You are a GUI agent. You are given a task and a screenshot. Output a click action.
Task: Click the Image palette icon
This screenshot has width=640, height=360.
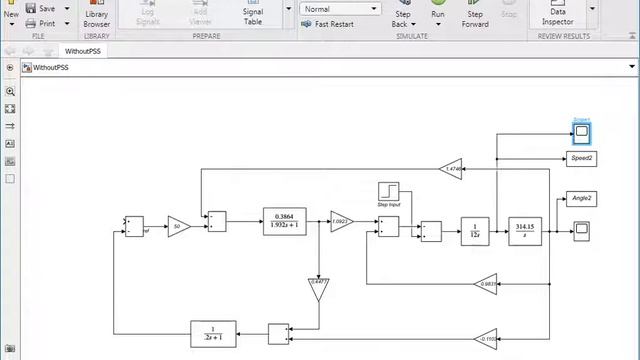pyautogui.click(x=10, y=162)
